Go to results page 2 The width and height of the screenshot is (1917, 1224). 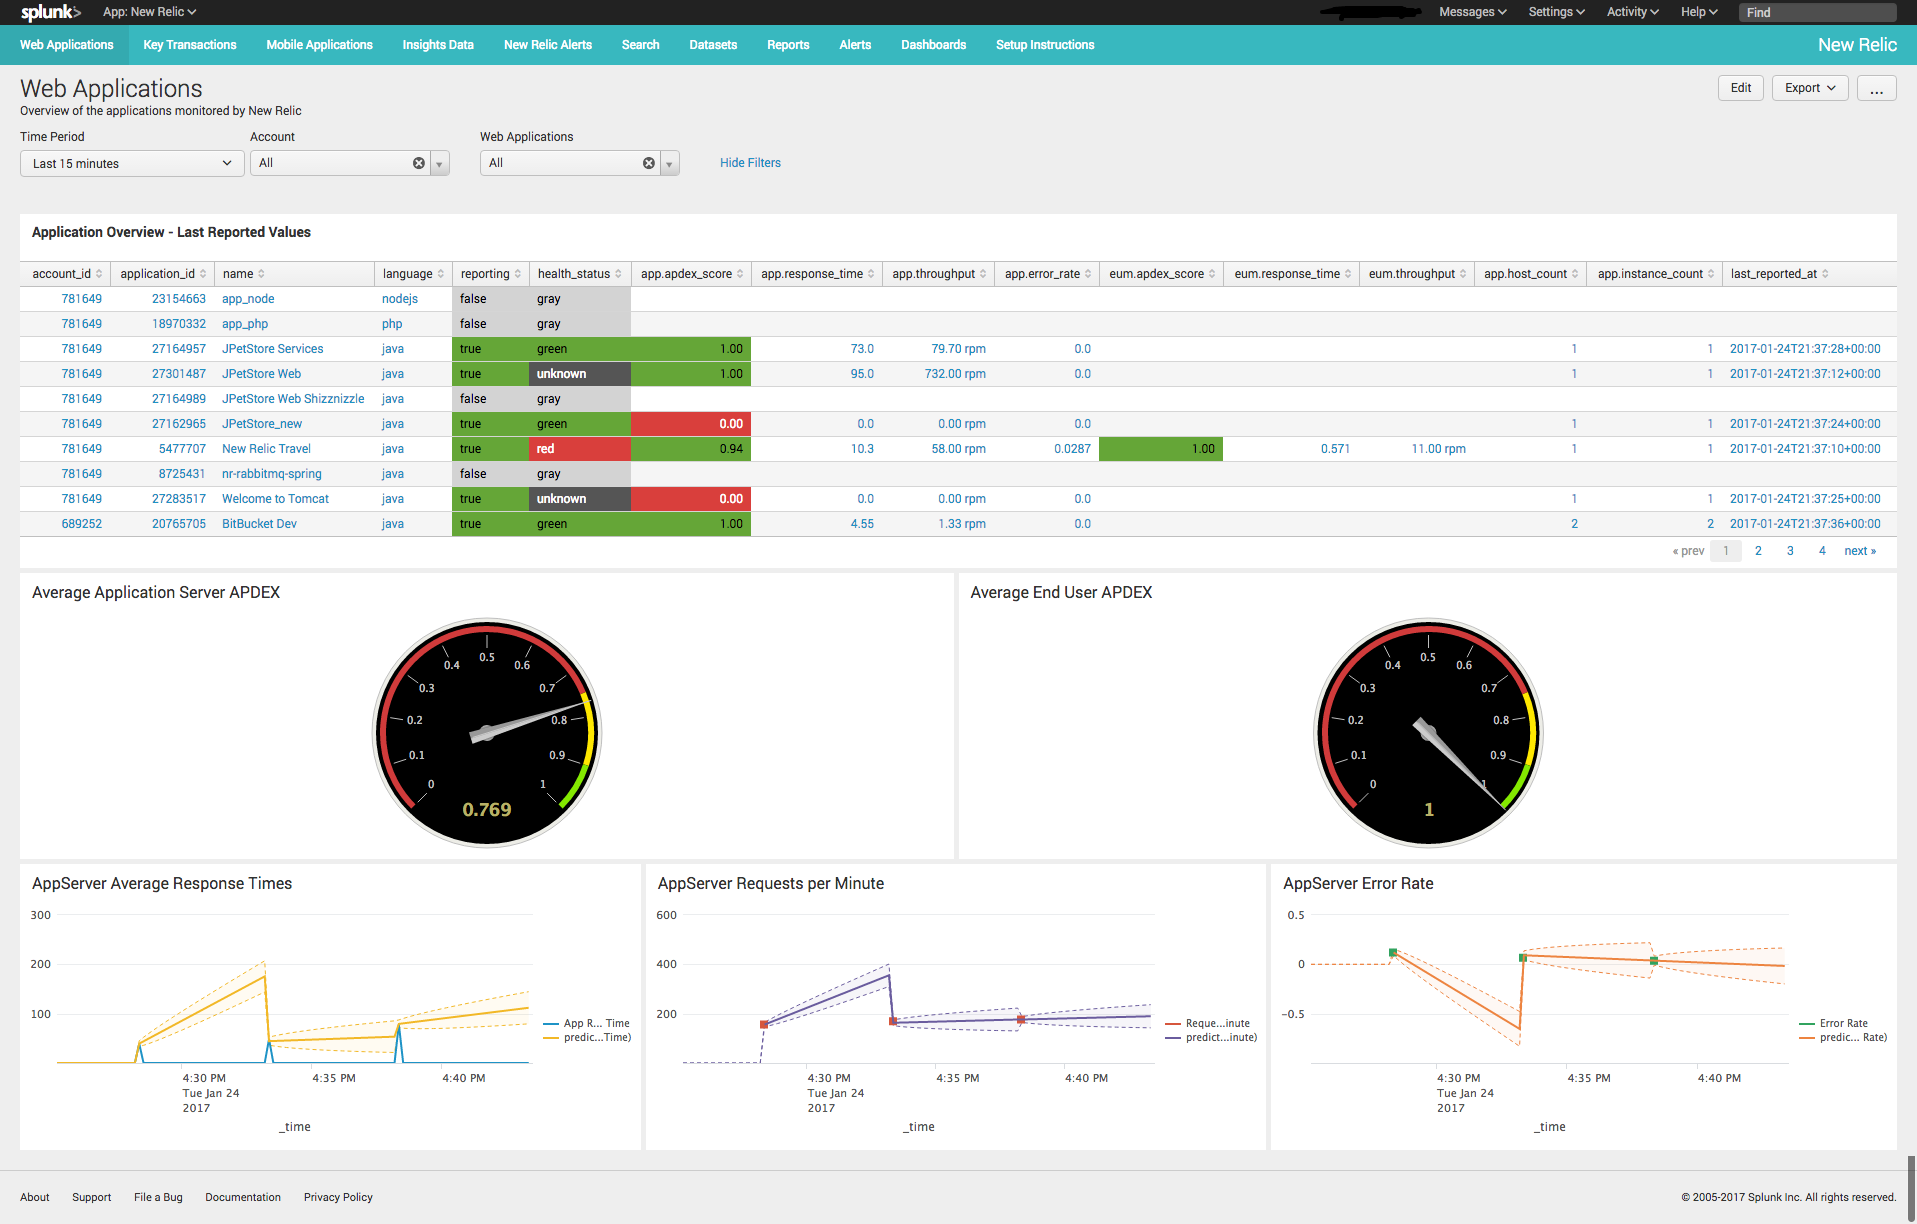coord(1758,551)
